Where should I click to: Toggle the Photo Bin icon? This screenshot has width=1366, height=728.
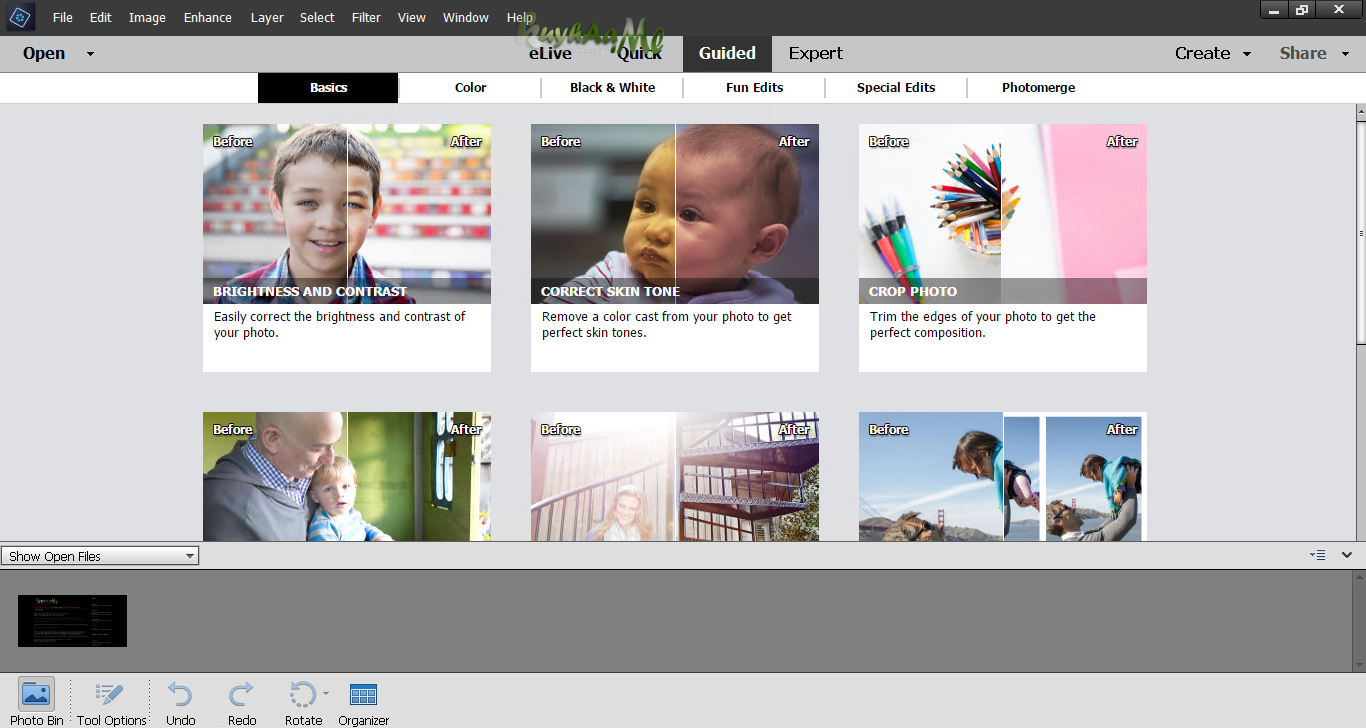click(x=36, y=694)
